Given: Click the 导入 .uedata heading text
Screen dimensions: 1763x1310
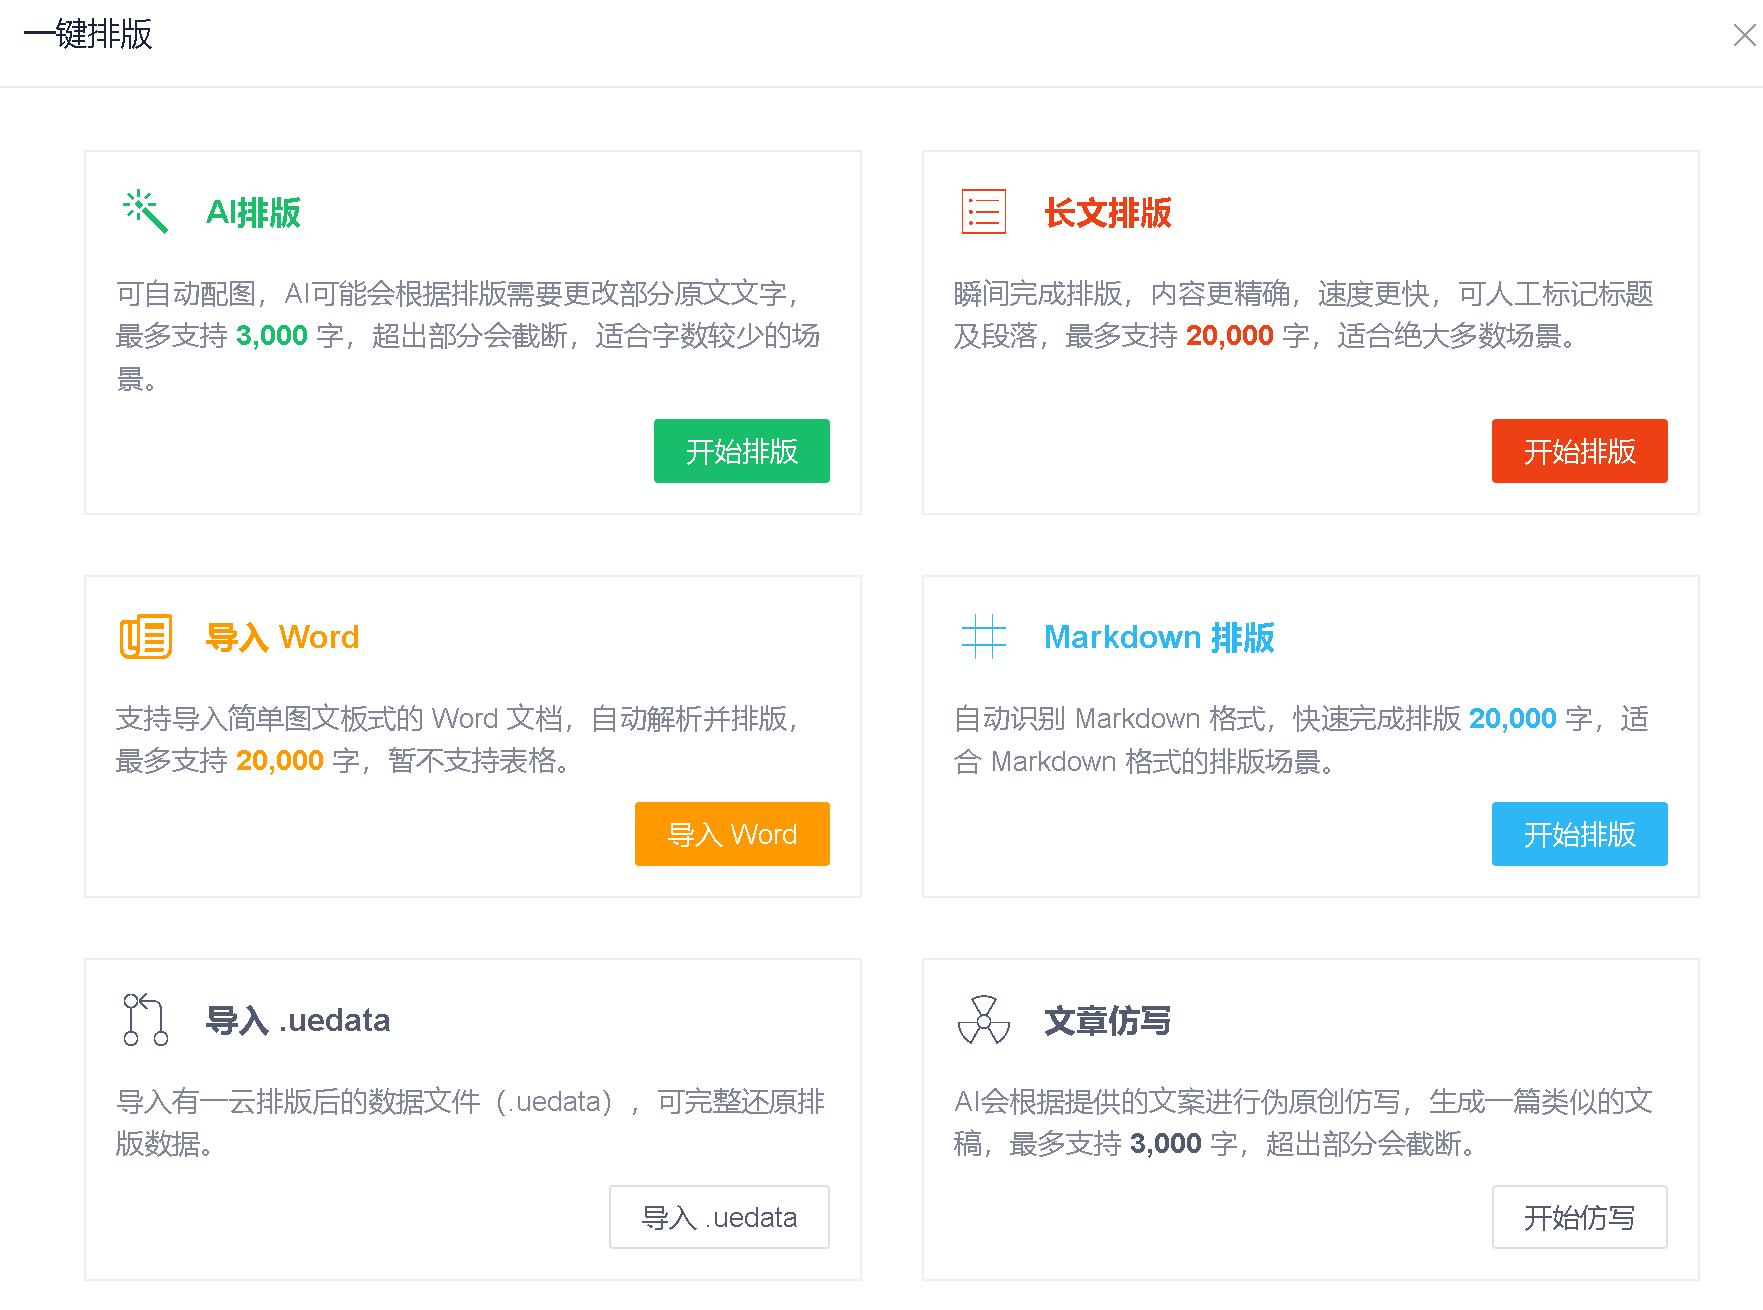Looking at the screenshot, I should pyautogui.click(x=298, y=1020).
